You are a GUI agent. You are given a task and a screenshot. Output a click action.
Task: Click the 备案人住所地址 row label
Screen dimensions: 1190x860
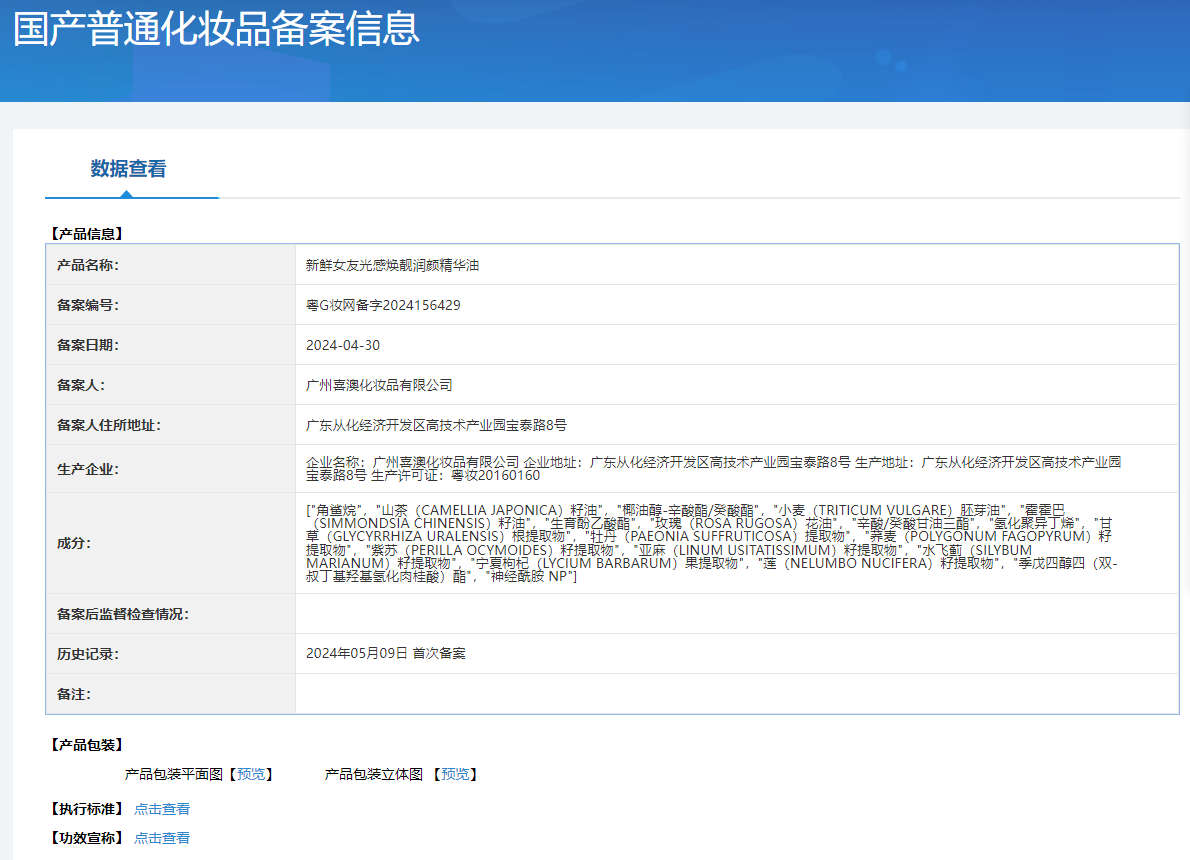pyautogui.click(x=109, y=425)
